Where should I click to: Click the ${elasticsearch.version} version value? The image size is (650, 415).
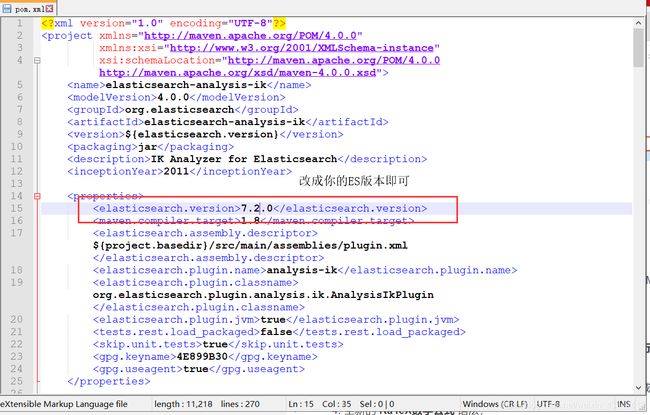[202, 134]
